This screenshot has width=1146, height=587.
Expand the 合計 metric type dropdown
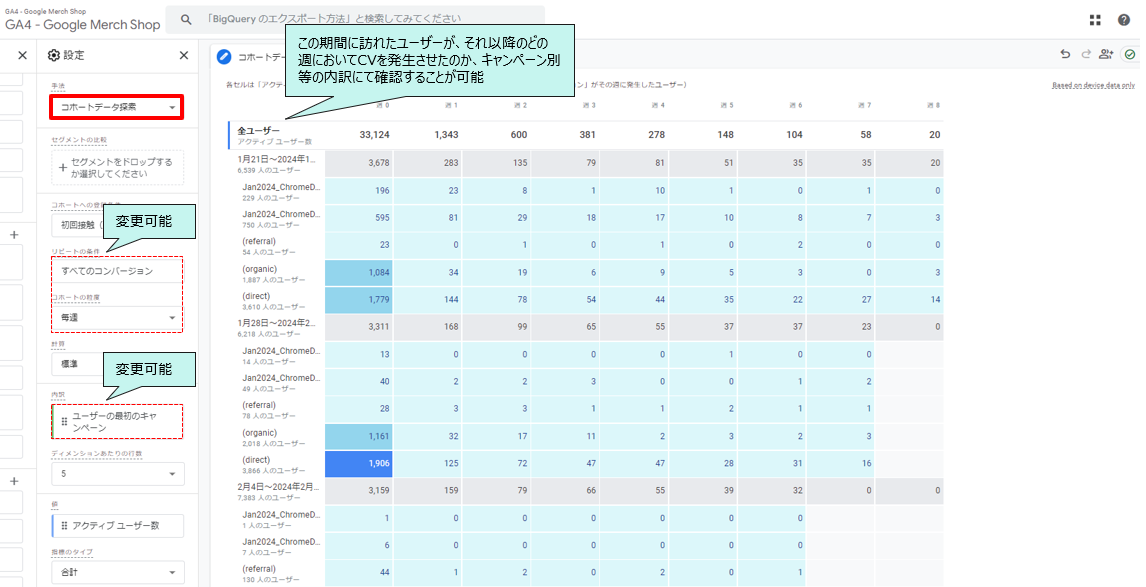tap(117, 572)
